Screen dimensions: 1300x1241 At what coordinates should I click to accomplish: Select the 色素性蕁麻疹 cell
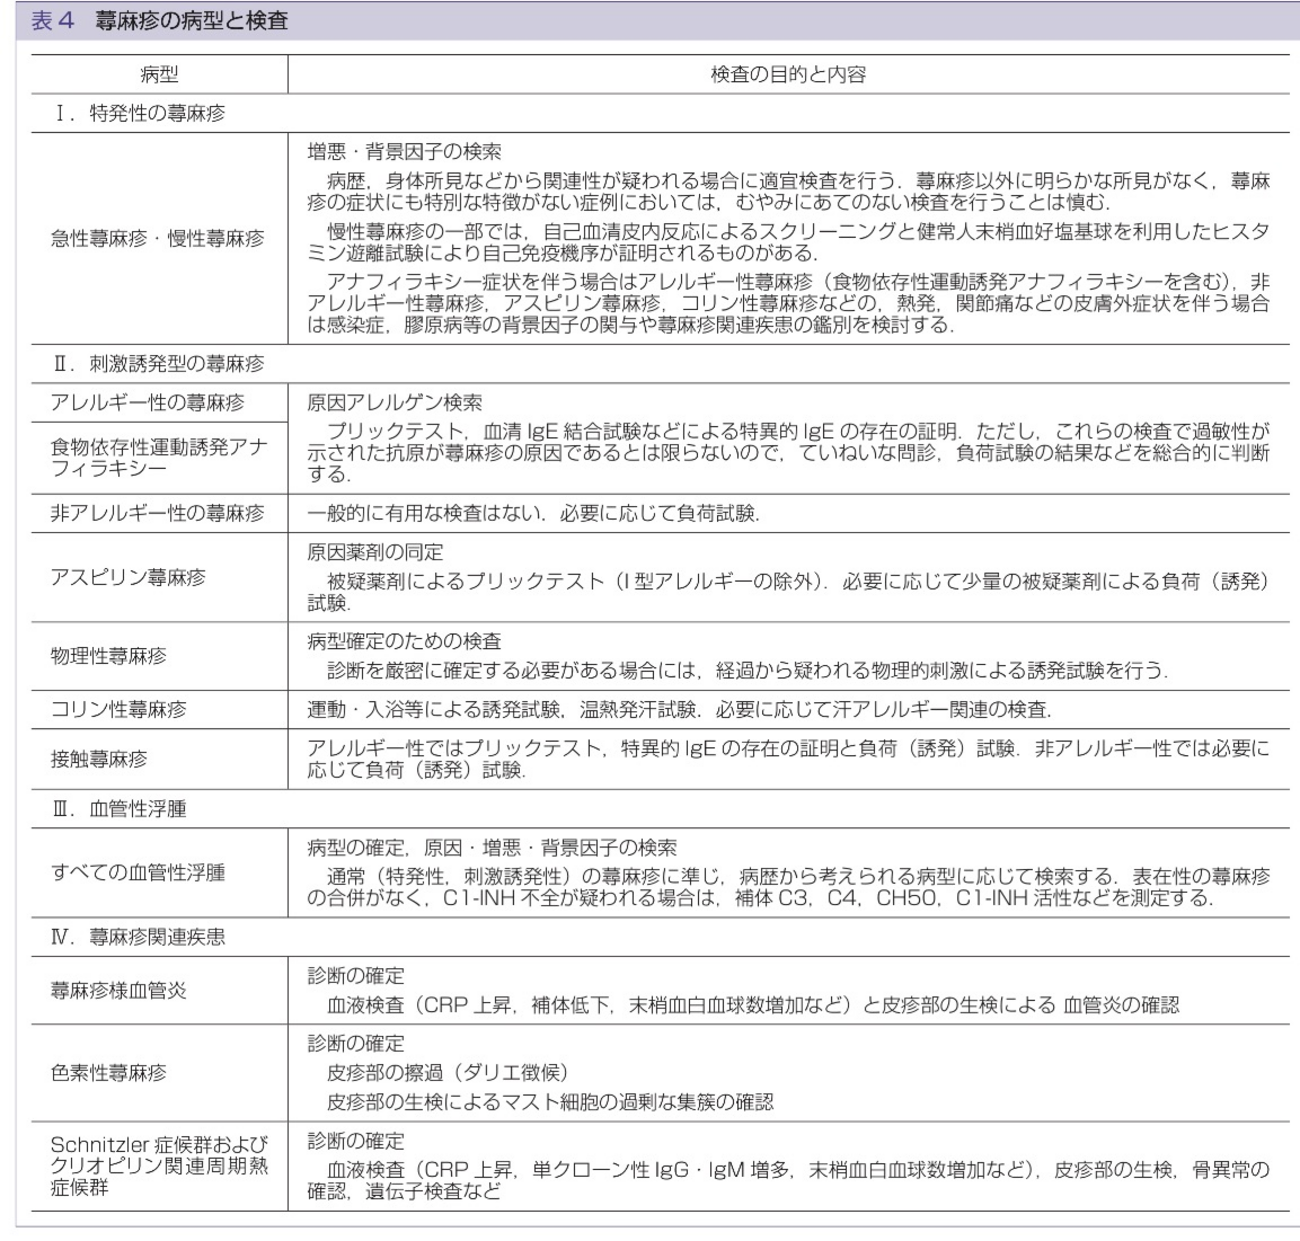[x=109, y=1073]
